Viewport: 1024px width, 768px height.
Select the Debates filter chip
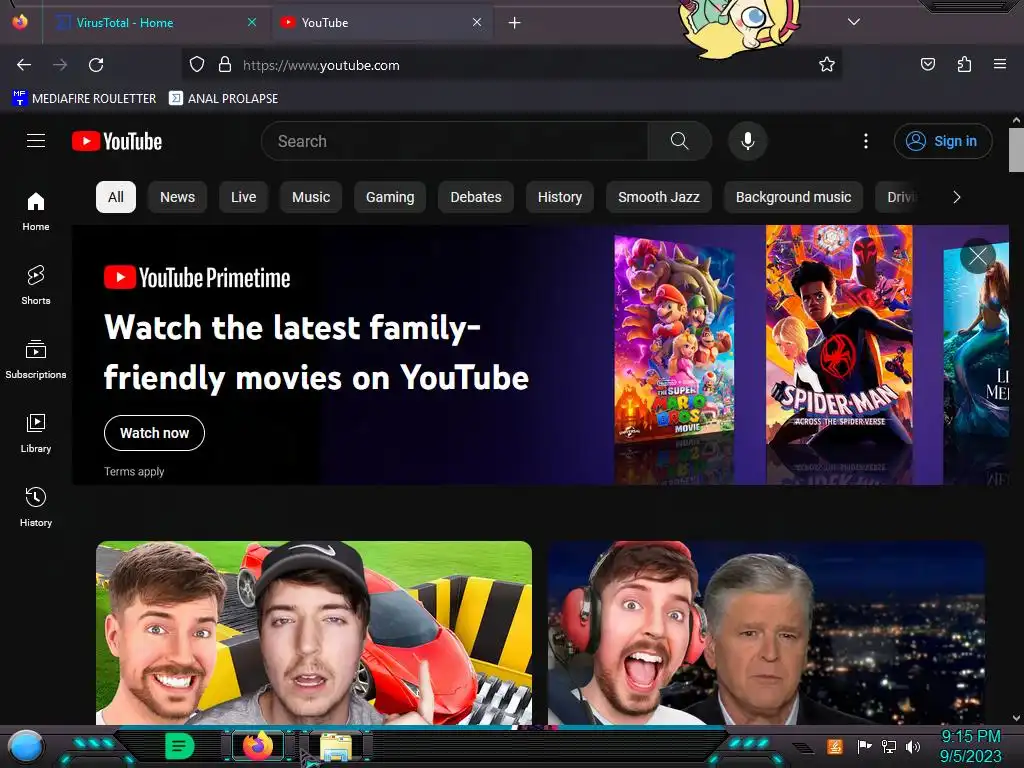click(x=476, y=197)
